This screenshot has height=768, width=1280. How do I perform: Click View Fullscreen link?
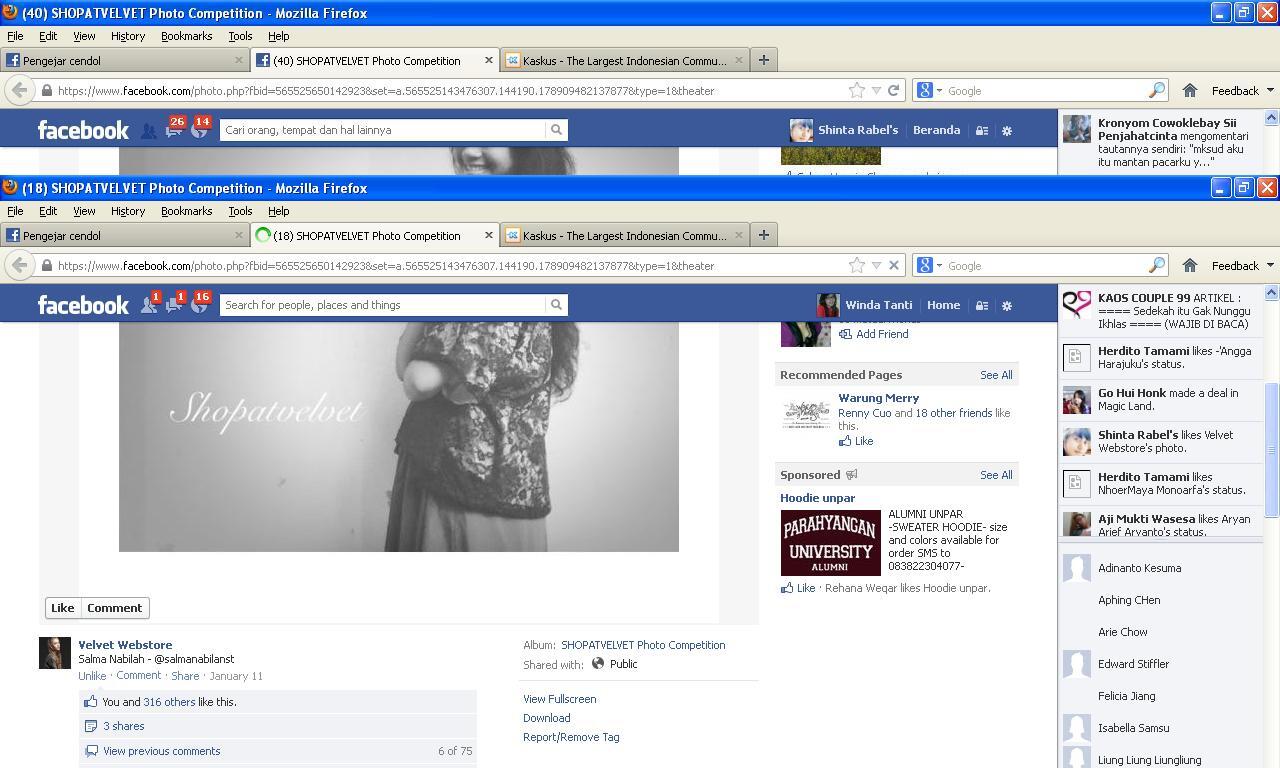559,699
